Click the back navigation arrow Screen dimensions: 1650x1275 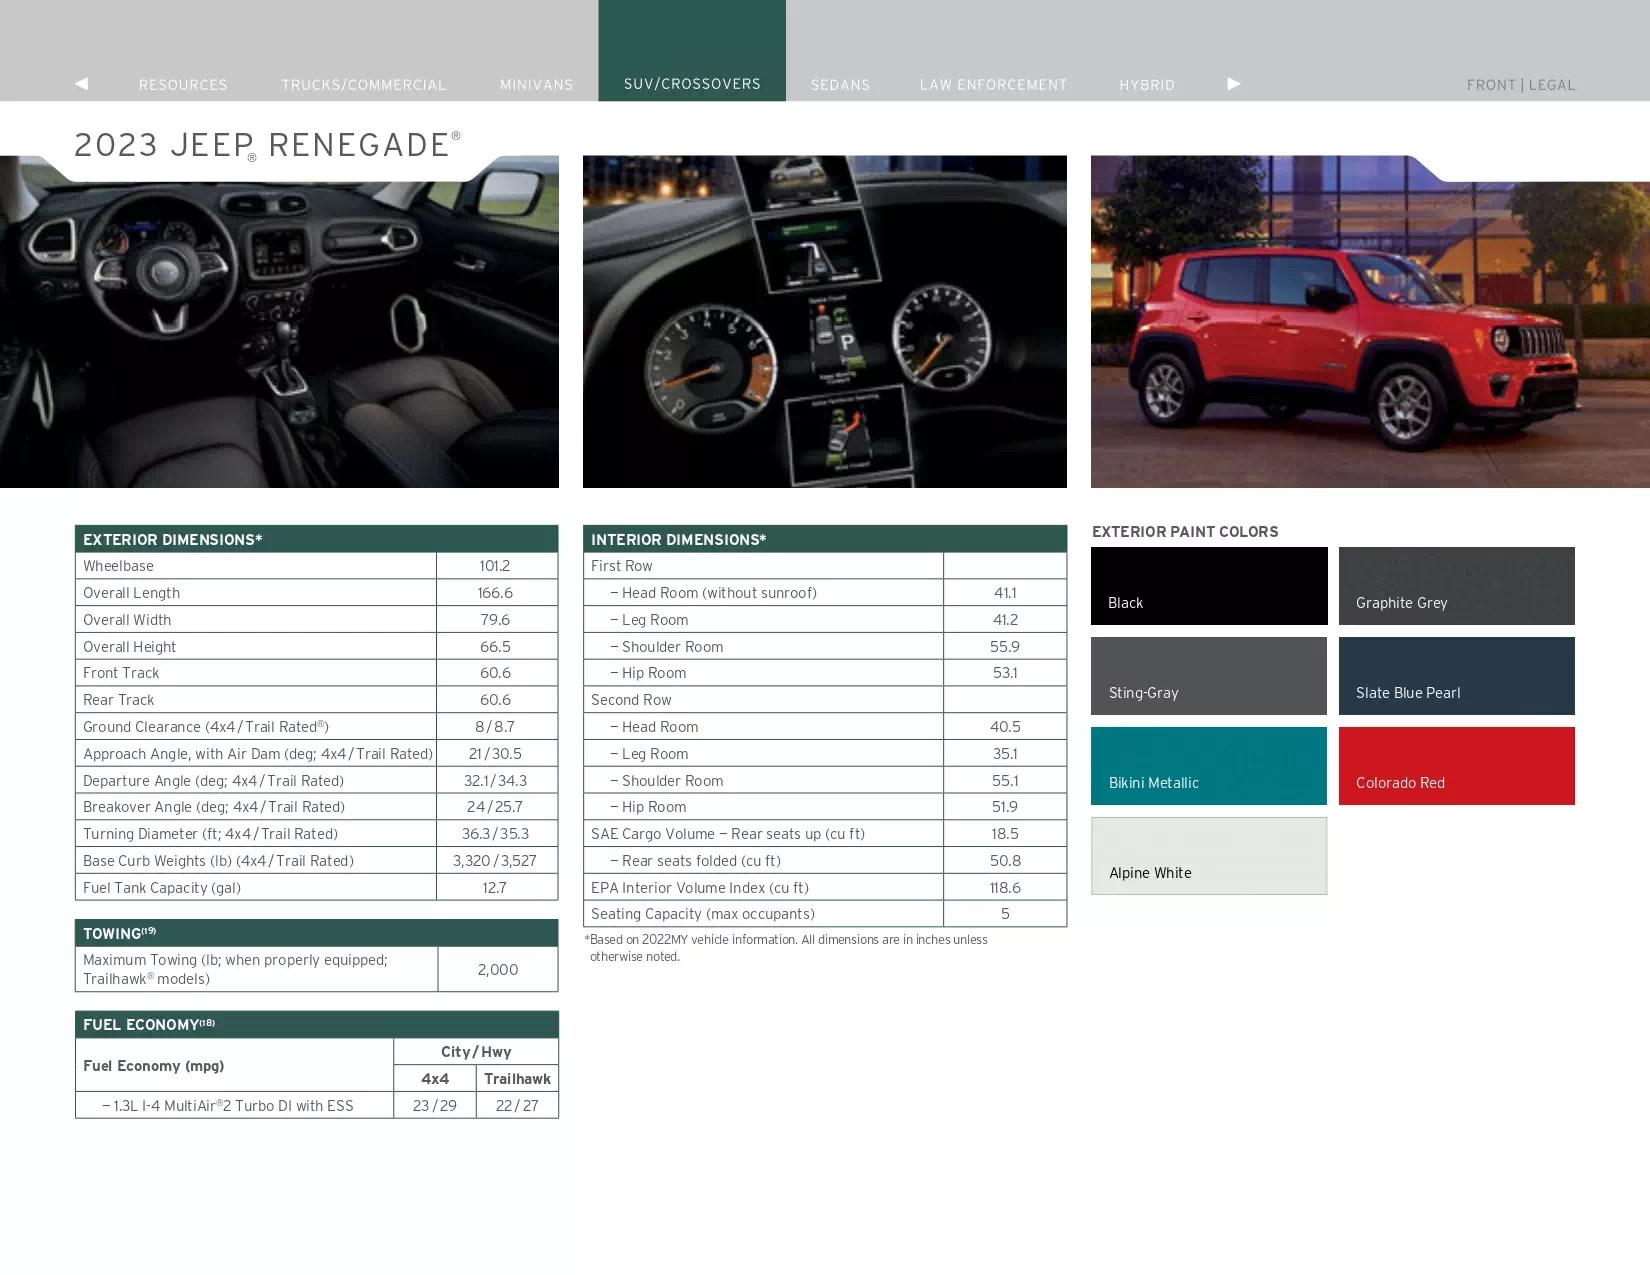(x=81, y=84)
